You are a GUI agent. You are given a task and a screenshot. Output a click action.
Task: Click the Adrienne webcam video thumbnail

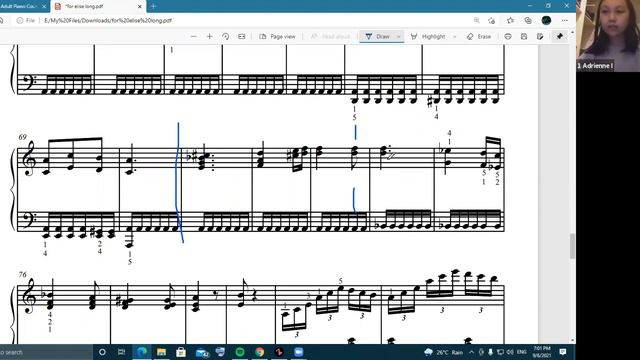(608, 36)
